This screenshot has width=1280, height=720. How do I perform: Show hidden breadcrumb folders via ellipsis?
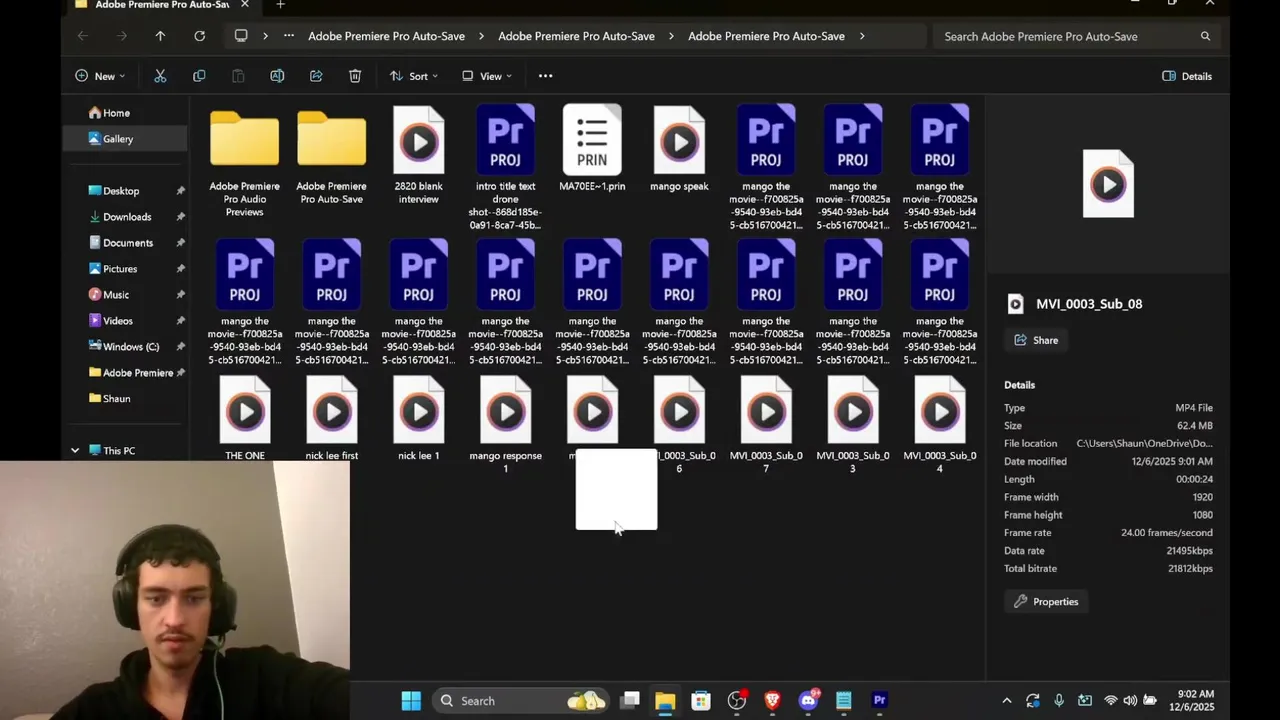click(x=289, y=36)
